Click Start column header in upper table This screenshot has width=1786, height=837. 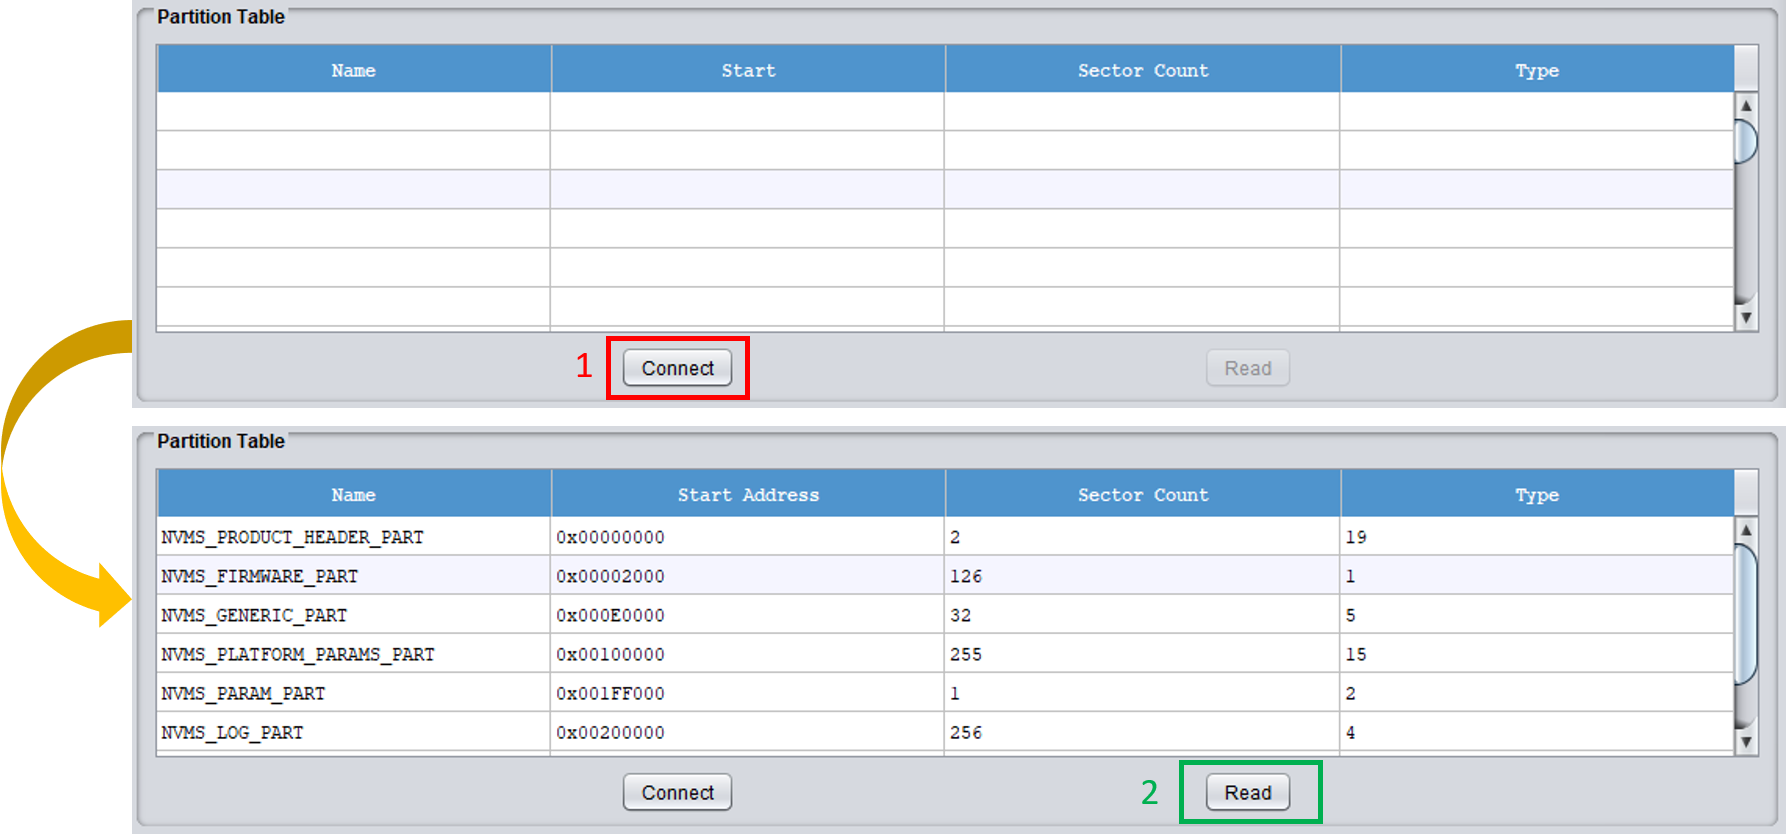[x=748, y=70]
